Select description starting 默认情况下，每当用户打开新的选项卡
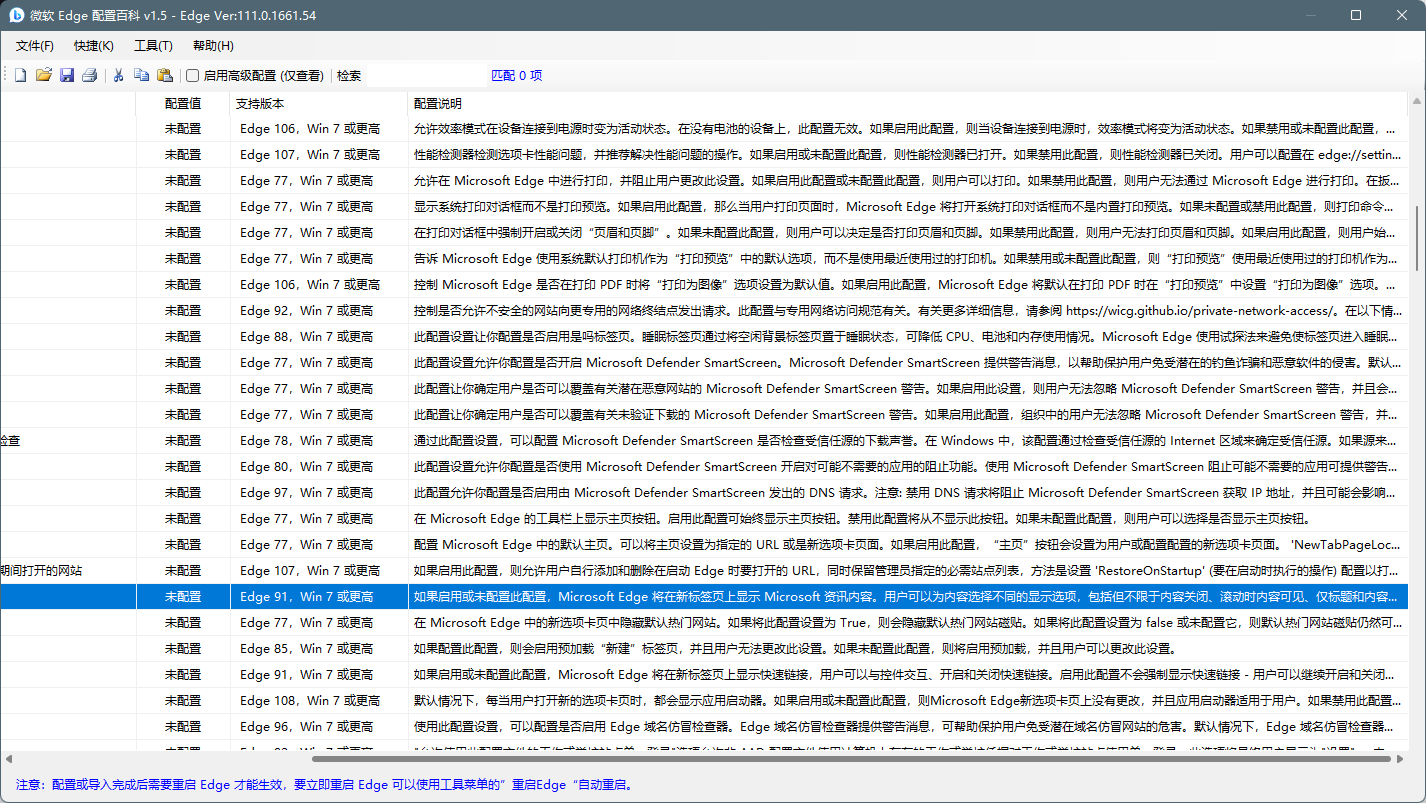The image size is (1426, 803). pos(908,700)
